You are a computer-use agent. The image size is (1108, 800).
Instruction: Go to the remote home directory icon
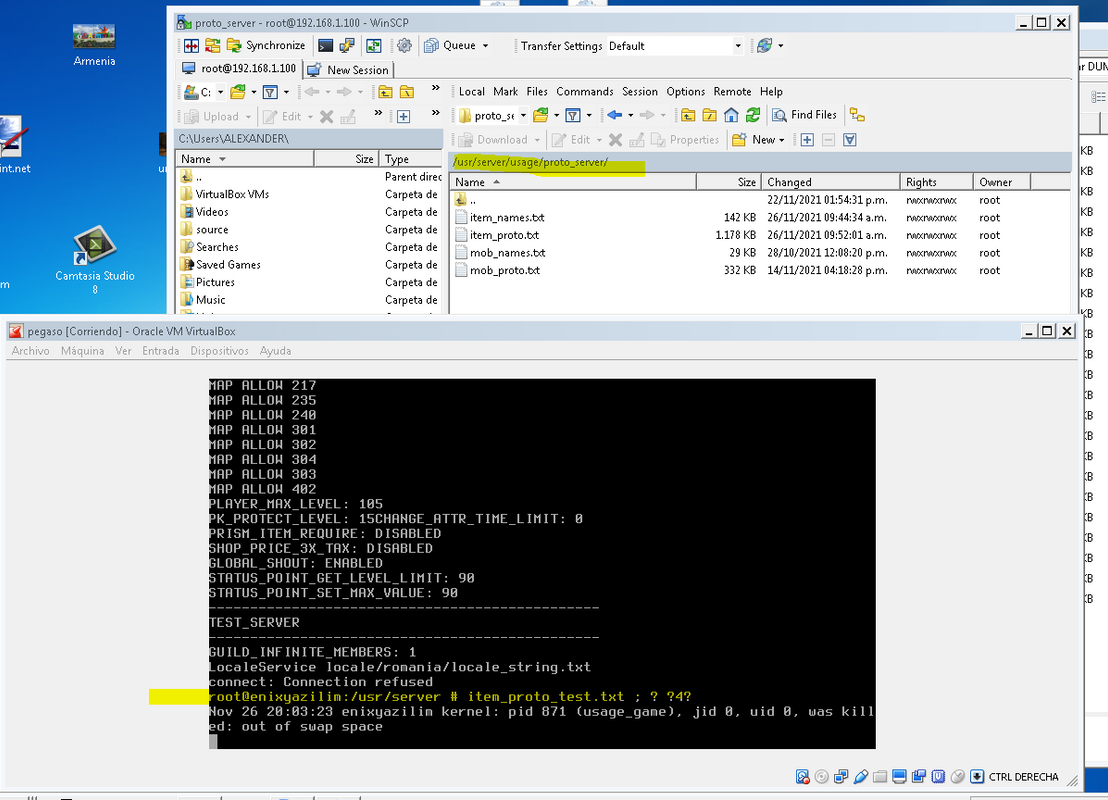[x=731, y=114]
